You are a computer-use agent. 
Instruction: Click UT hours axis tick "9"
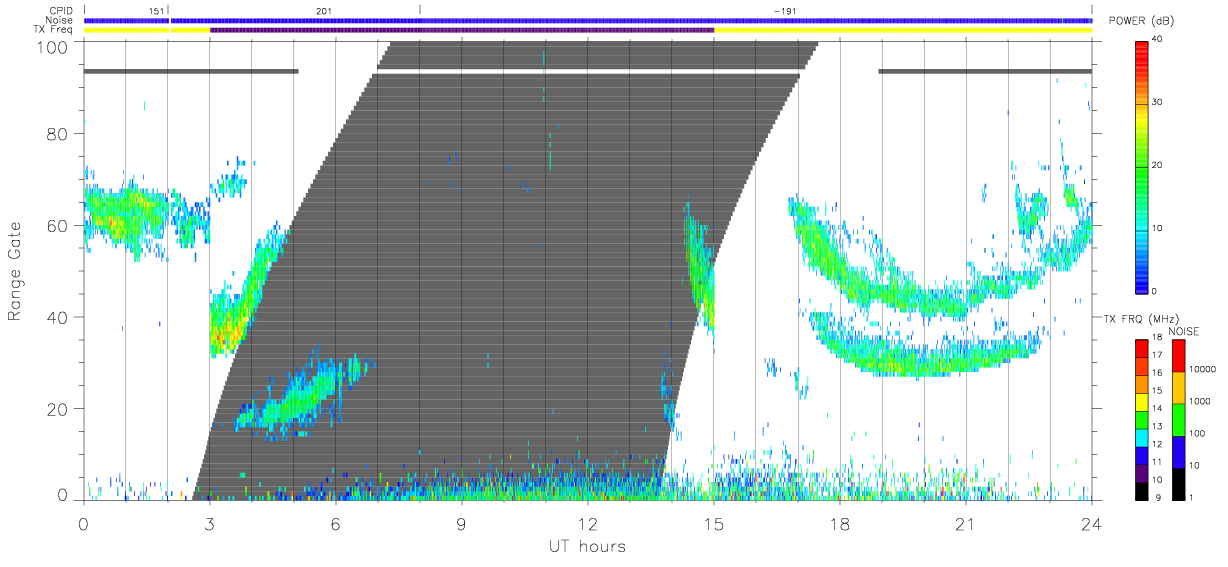(x=462, y=523)
